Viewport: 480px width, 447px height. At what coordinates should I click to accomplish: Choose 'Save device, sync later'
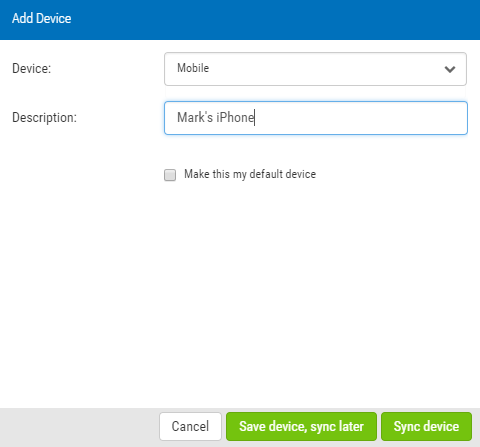coord(301,426)
